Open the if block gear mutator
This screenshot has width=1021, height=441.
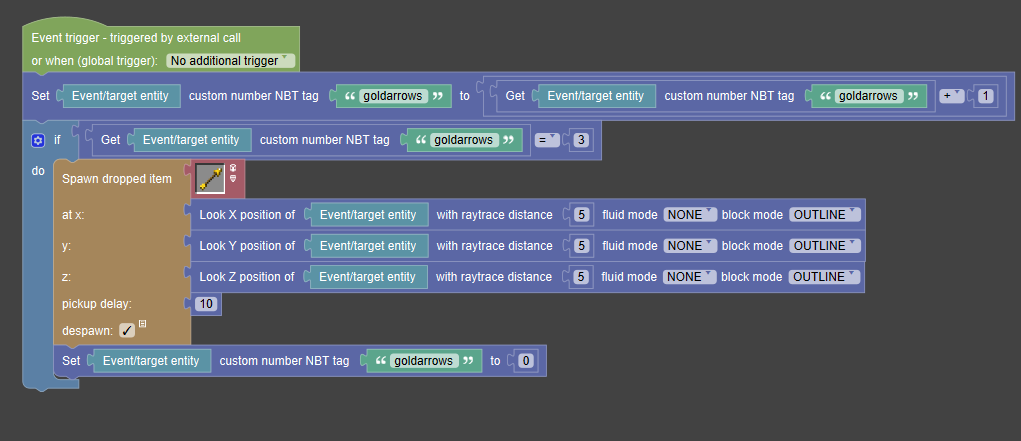coord(38,140)
